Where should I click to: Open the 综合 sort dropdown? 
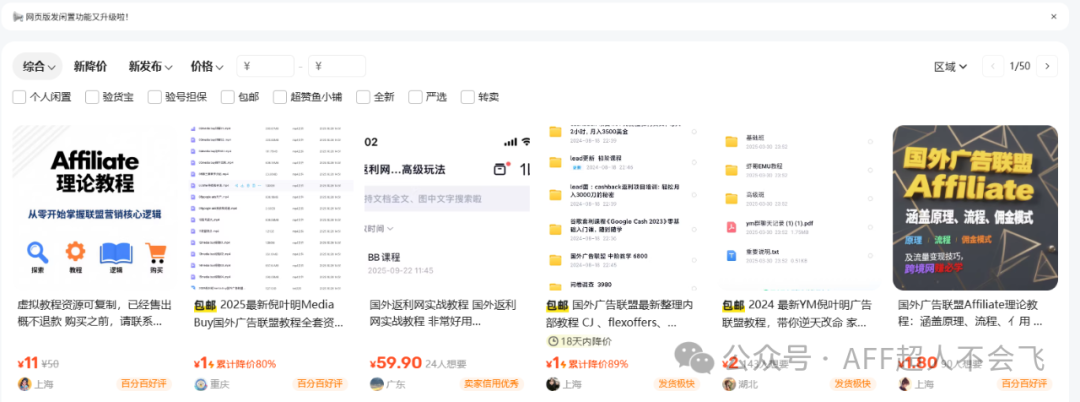[x=38, y=67]
